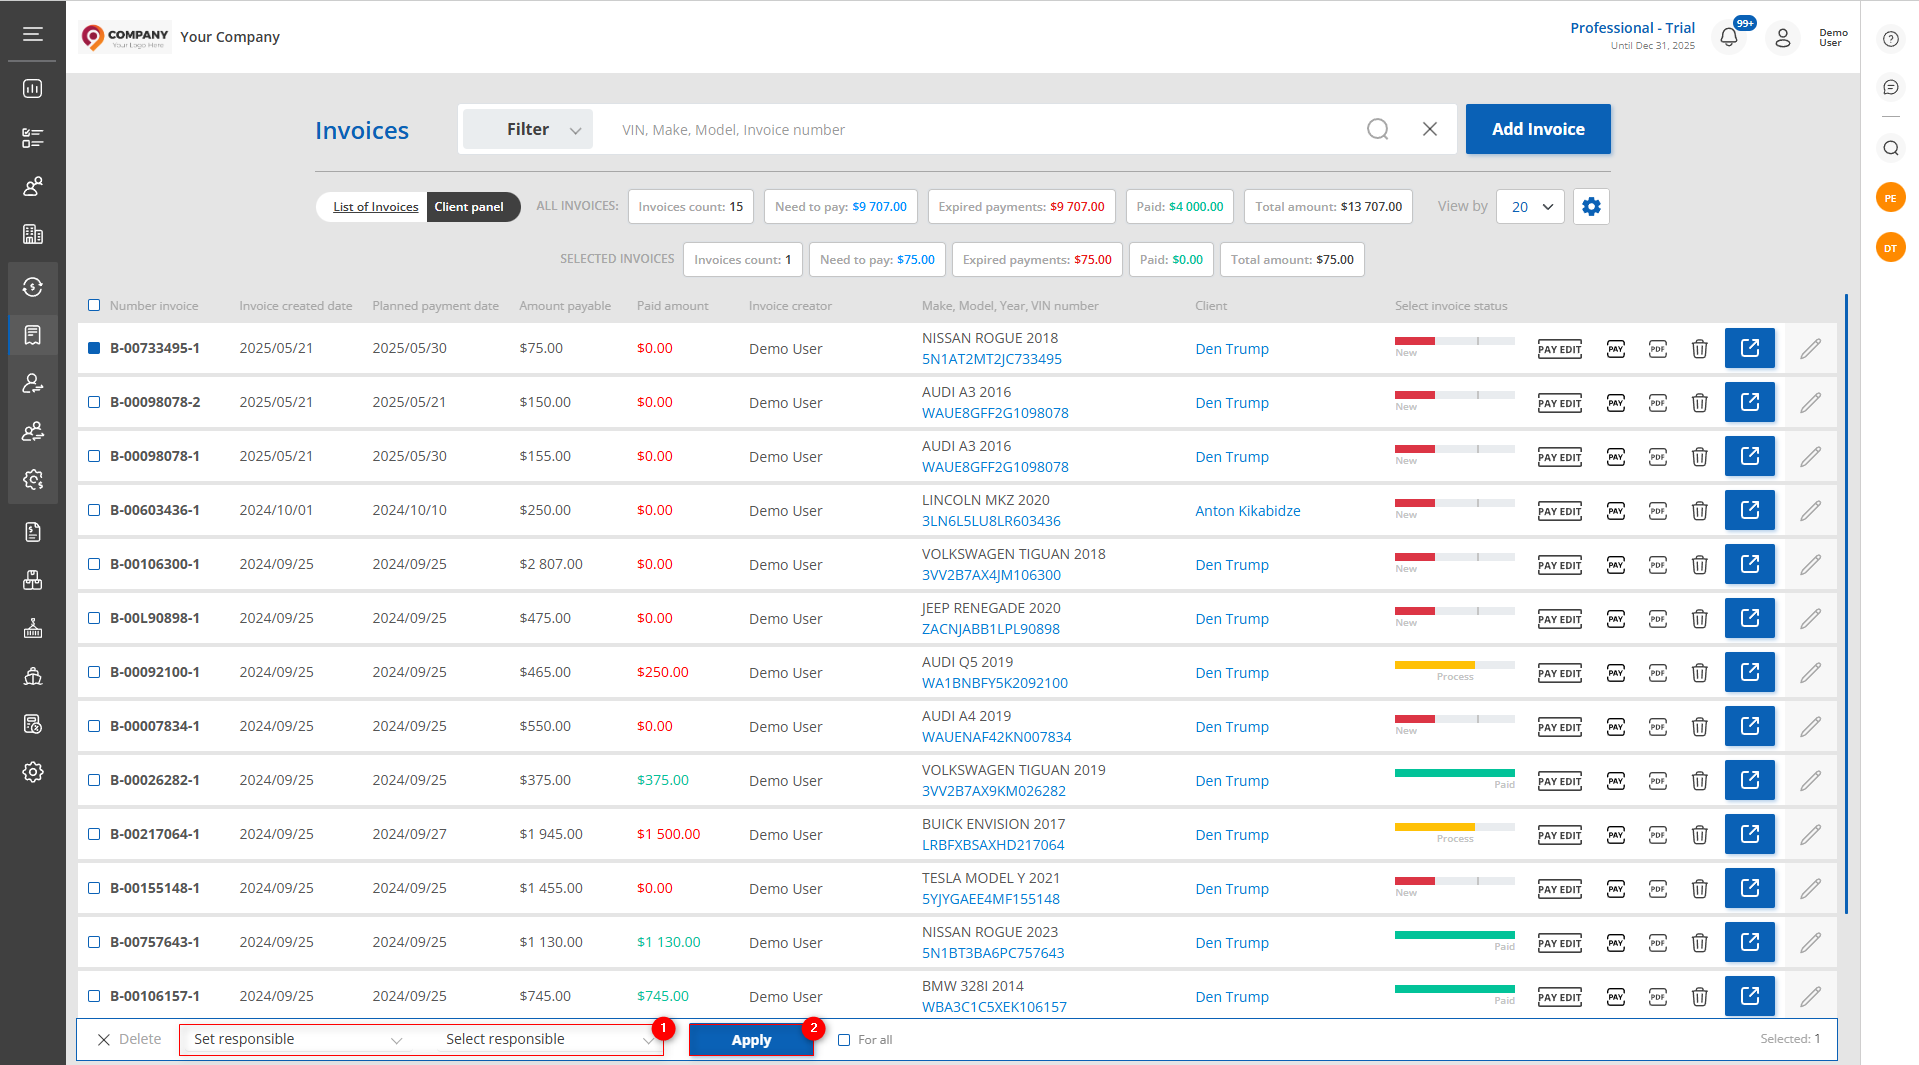Open the dashboard chart icon in sidebar
The width and height of the screenshot is (1919, 1065).
click(x=33, y=89)
